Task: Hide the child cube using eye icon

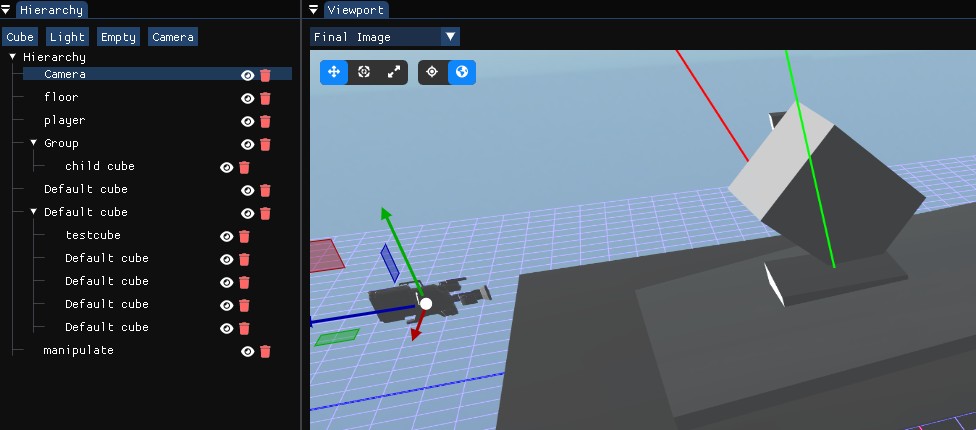Action: 226,167
